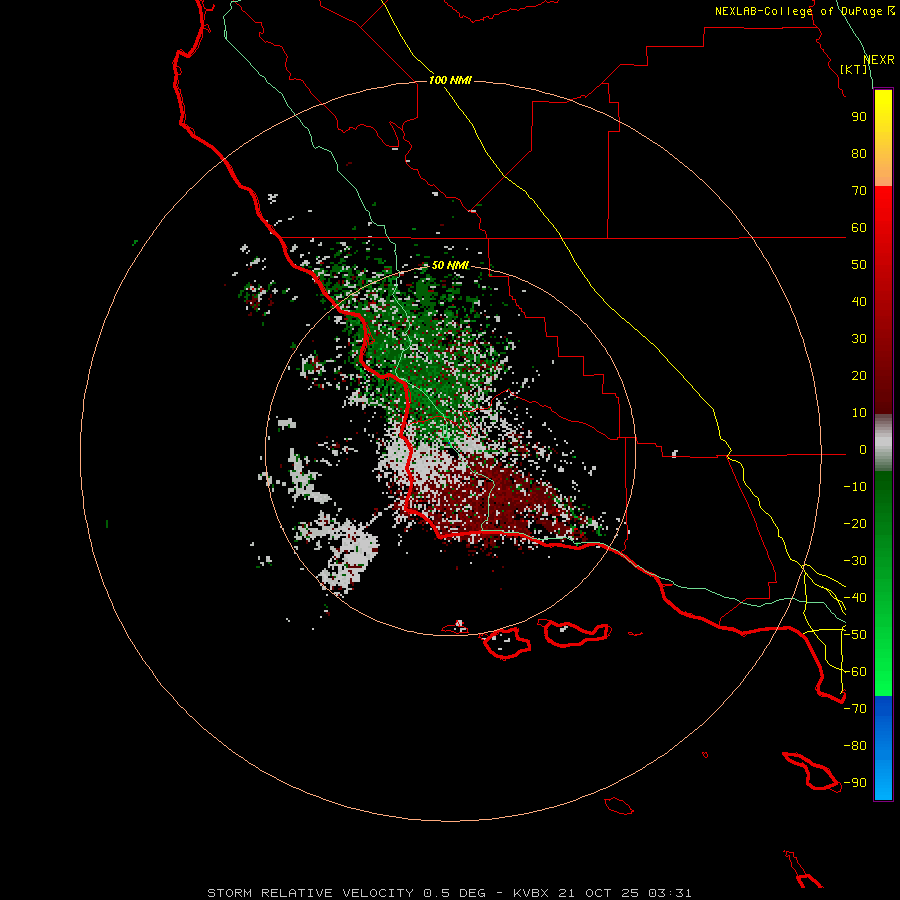
Task: Click the -60 legend value
Action: point(855,672)
